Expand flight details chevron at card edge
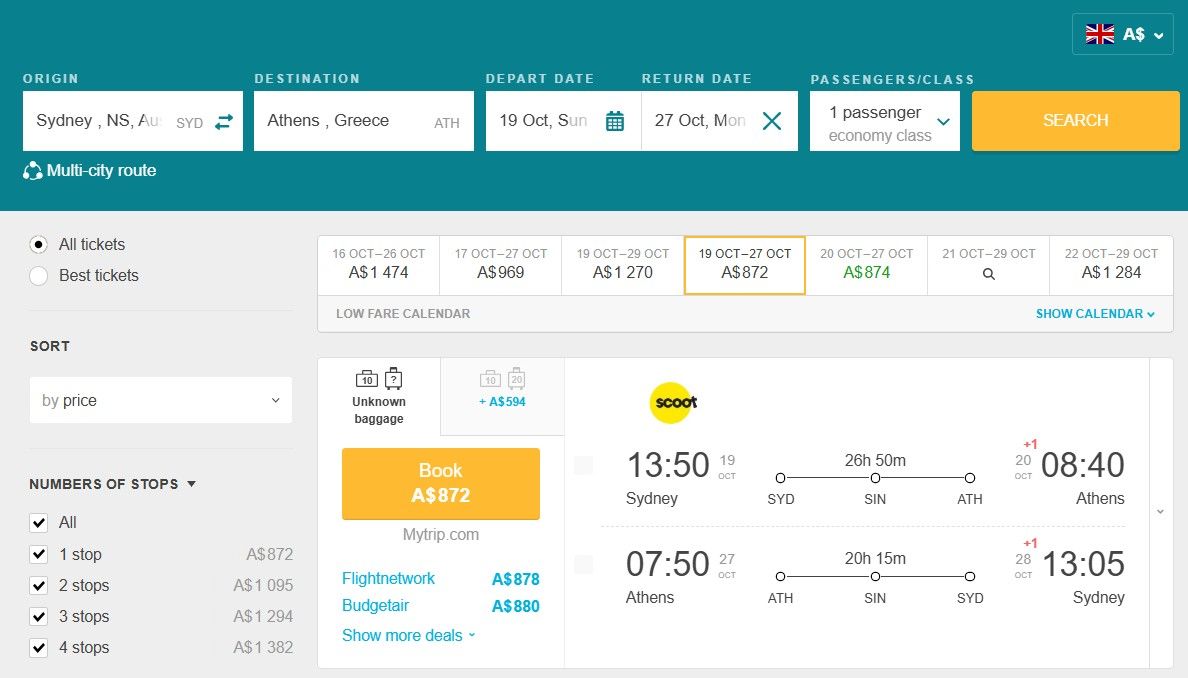 click(x=1160, y=512)
